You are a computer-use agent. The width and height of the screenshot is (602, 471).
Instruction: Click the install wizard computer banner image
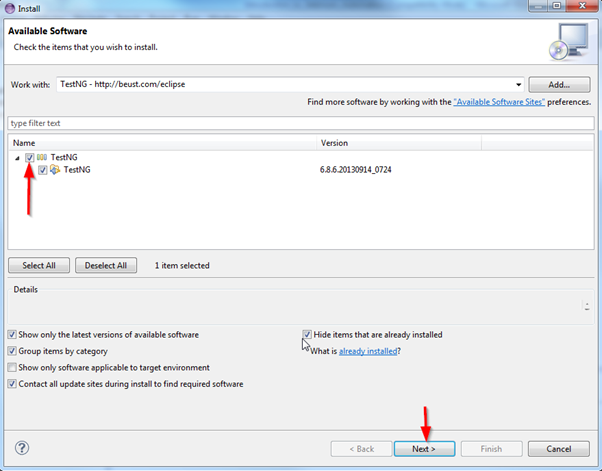click(x=569, y=41)
